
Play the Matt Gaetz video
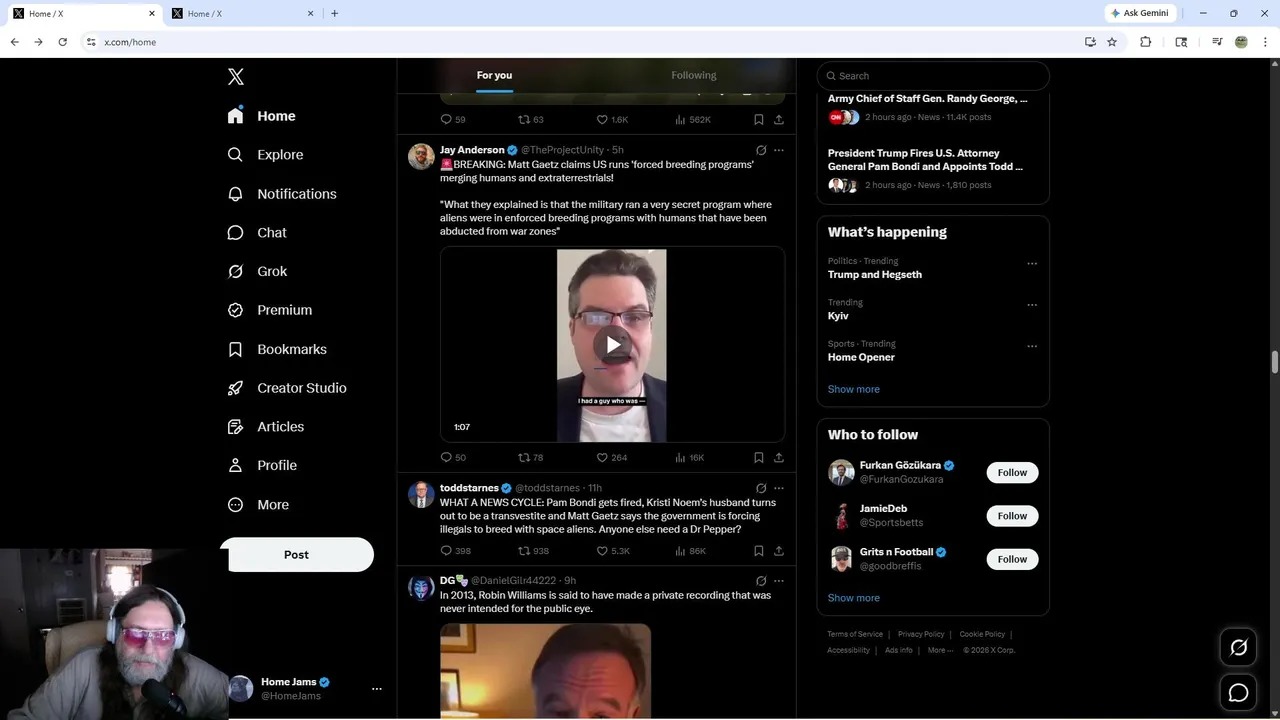coord(612,345)
